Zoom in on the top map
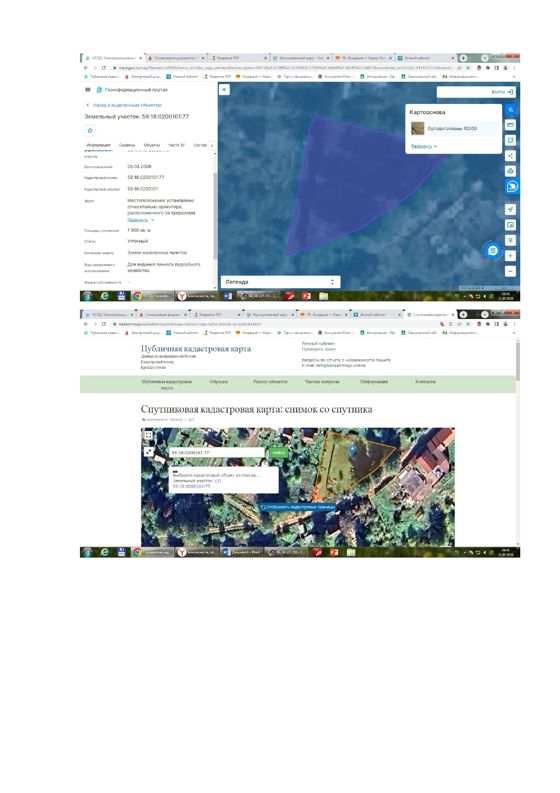 510,256
